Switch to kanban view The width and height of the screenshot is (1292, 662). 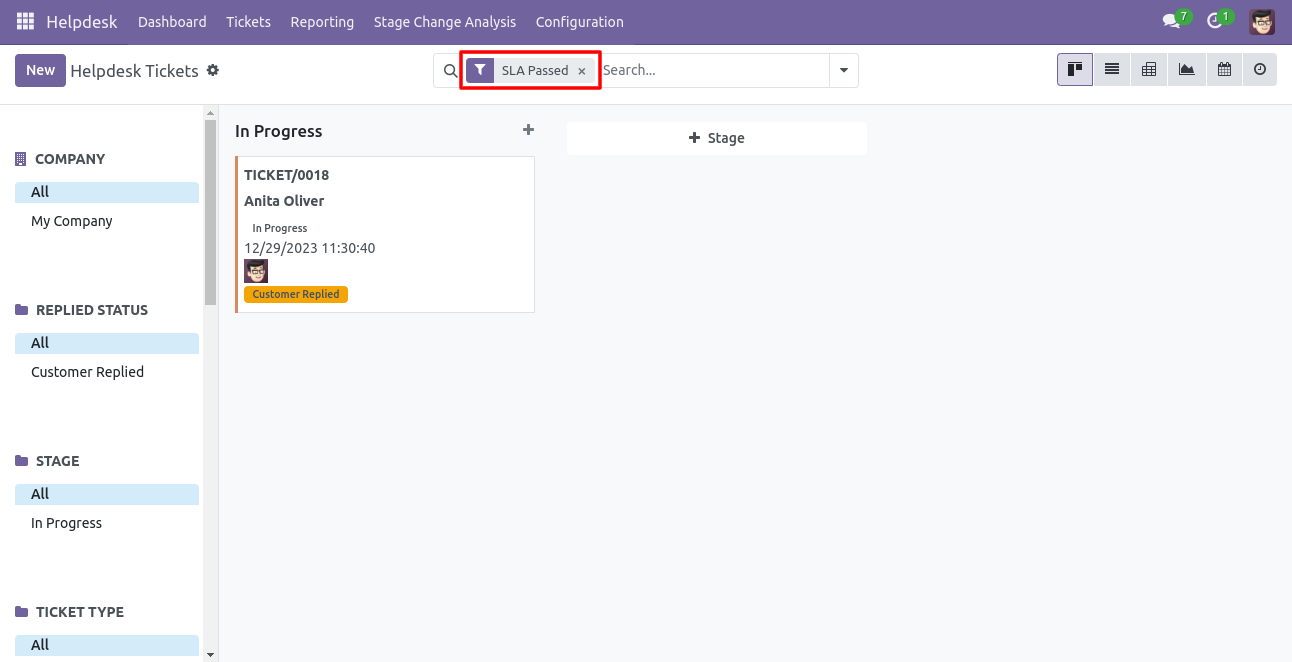[x=1075, y=69]
